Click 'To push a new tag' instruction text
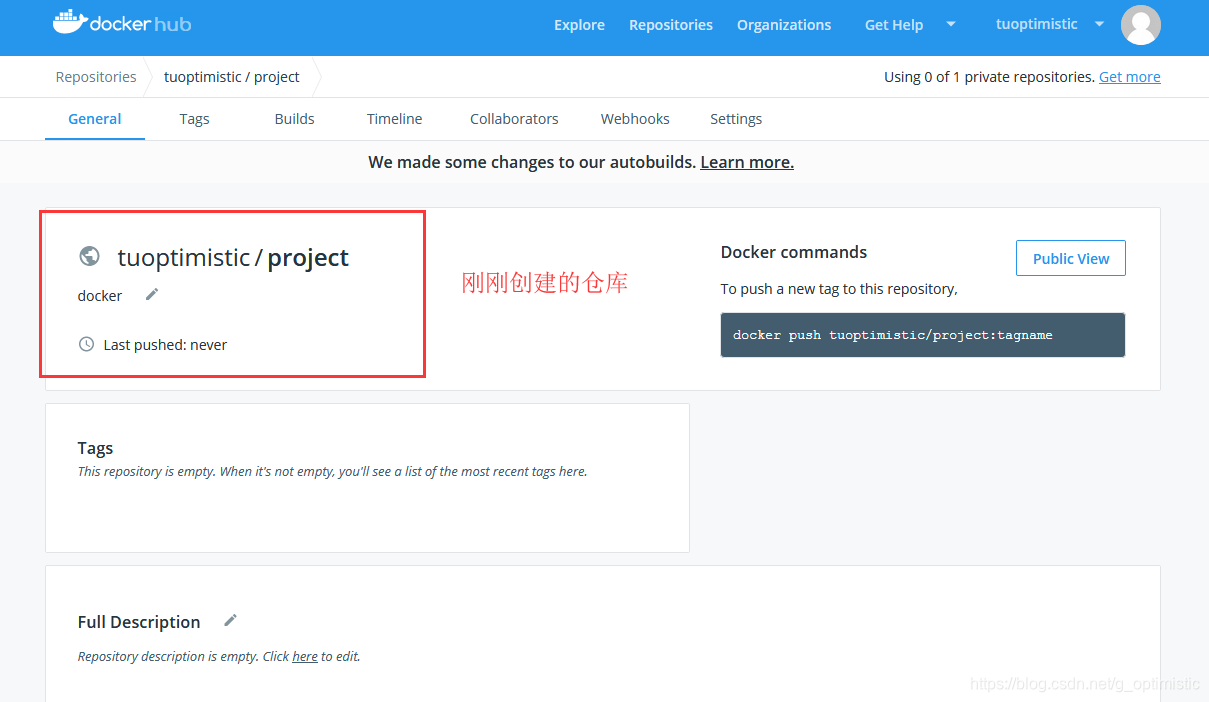Image resolution: width=1209 pixels, height=702 pixels. click(839, 289)
